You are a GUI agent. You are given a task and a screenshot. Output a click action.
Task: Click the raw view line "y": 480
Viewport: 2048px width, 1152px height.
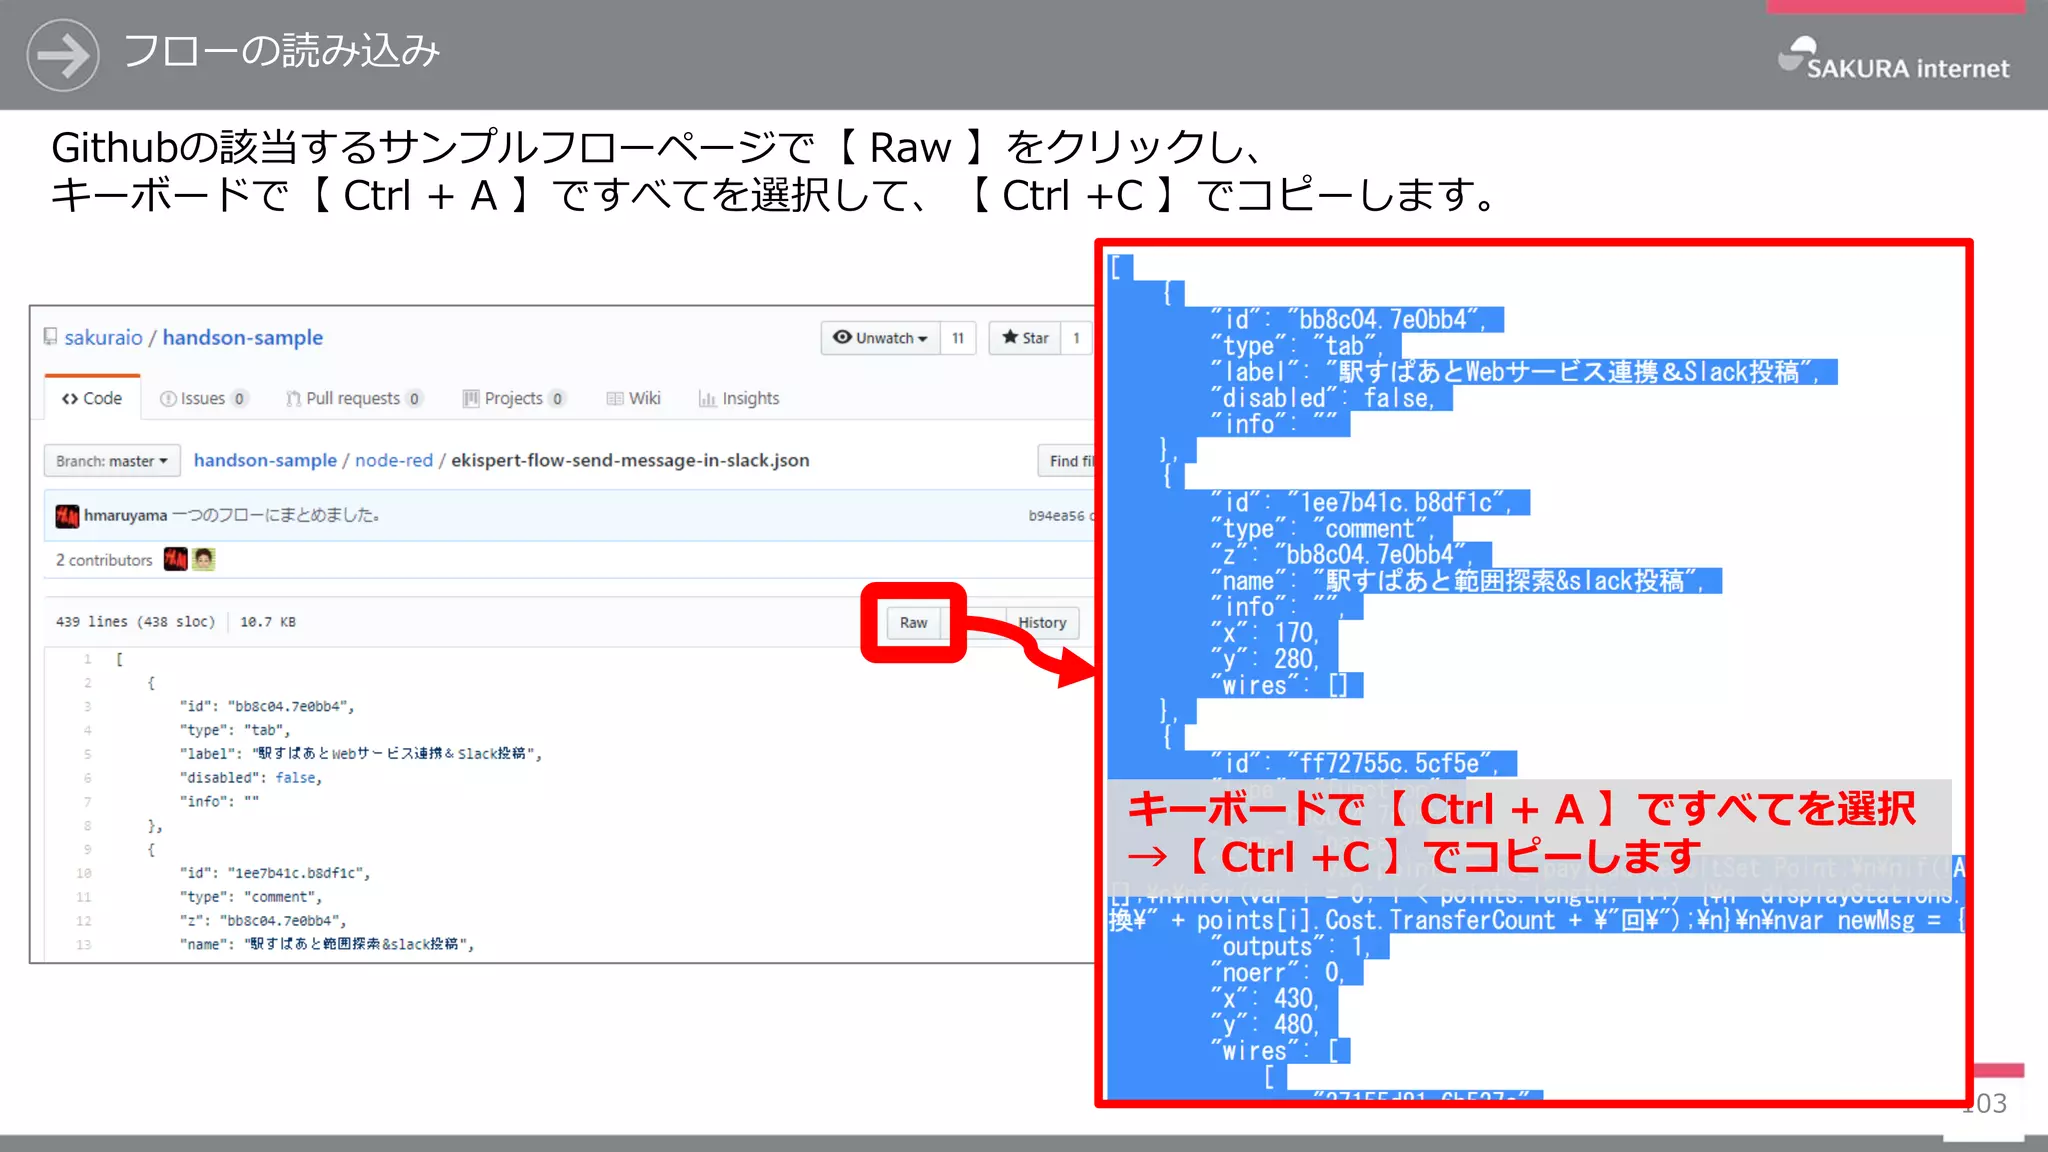(1265, 1025)
